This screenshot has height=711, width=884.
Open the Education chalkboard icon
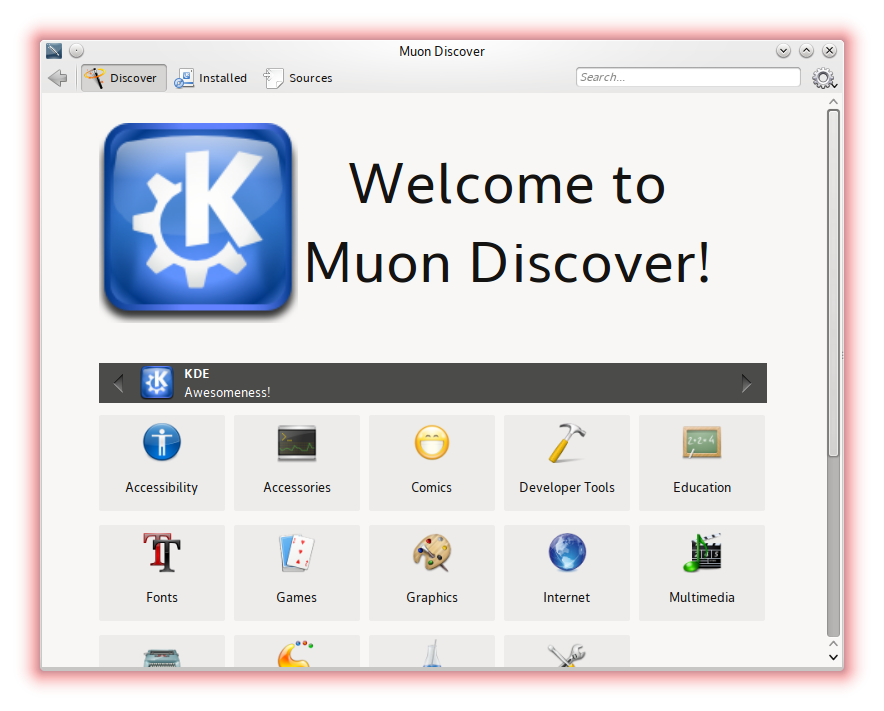[x=702, y=443]
